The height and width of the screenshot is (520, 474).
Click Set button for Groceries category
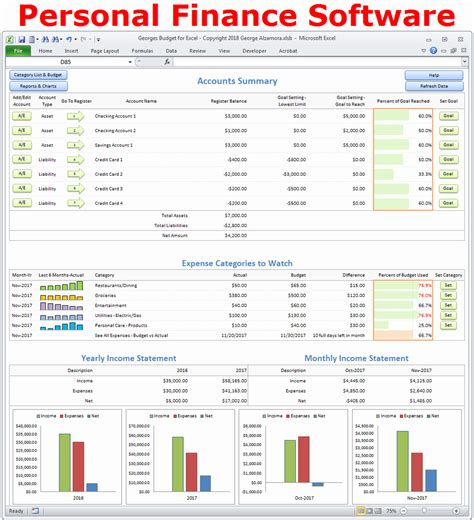pos(448,295)
